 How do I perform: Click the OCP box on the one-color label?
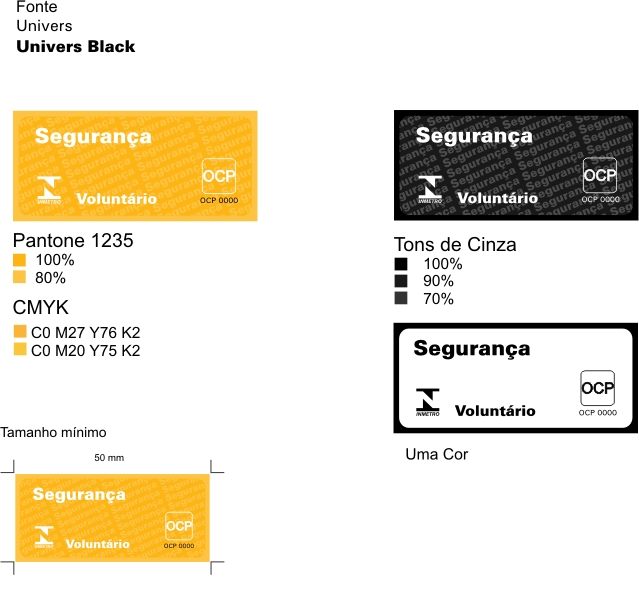[x=597, y=388]
